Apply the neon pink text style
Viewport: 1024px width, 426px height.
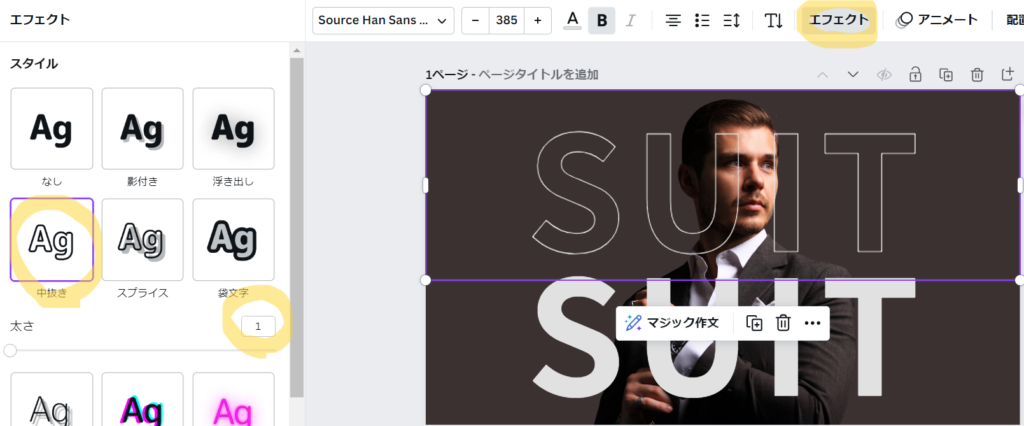pyautogui.click(x=233, y=399)
